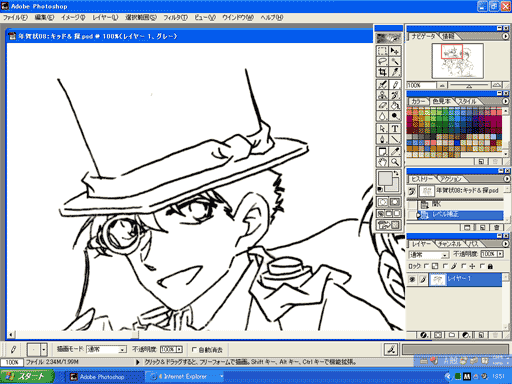512x384 pixels.
Task: Delete current history state trash button
Action: click(496, 227)
